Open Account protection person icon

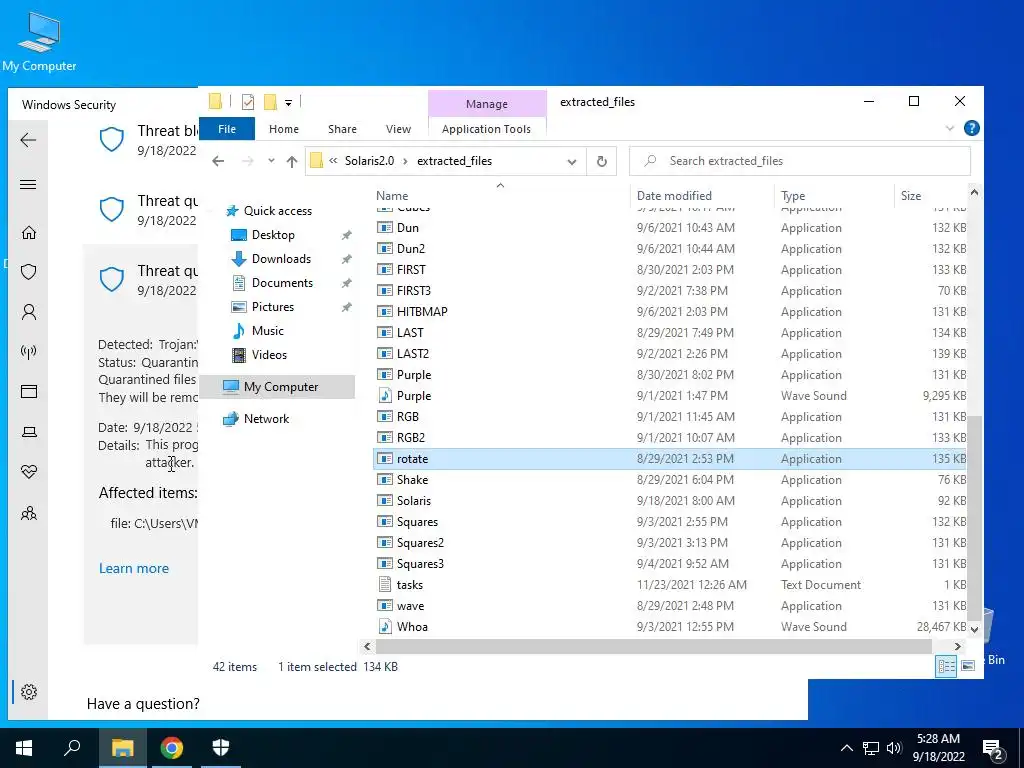click(29, 312)
